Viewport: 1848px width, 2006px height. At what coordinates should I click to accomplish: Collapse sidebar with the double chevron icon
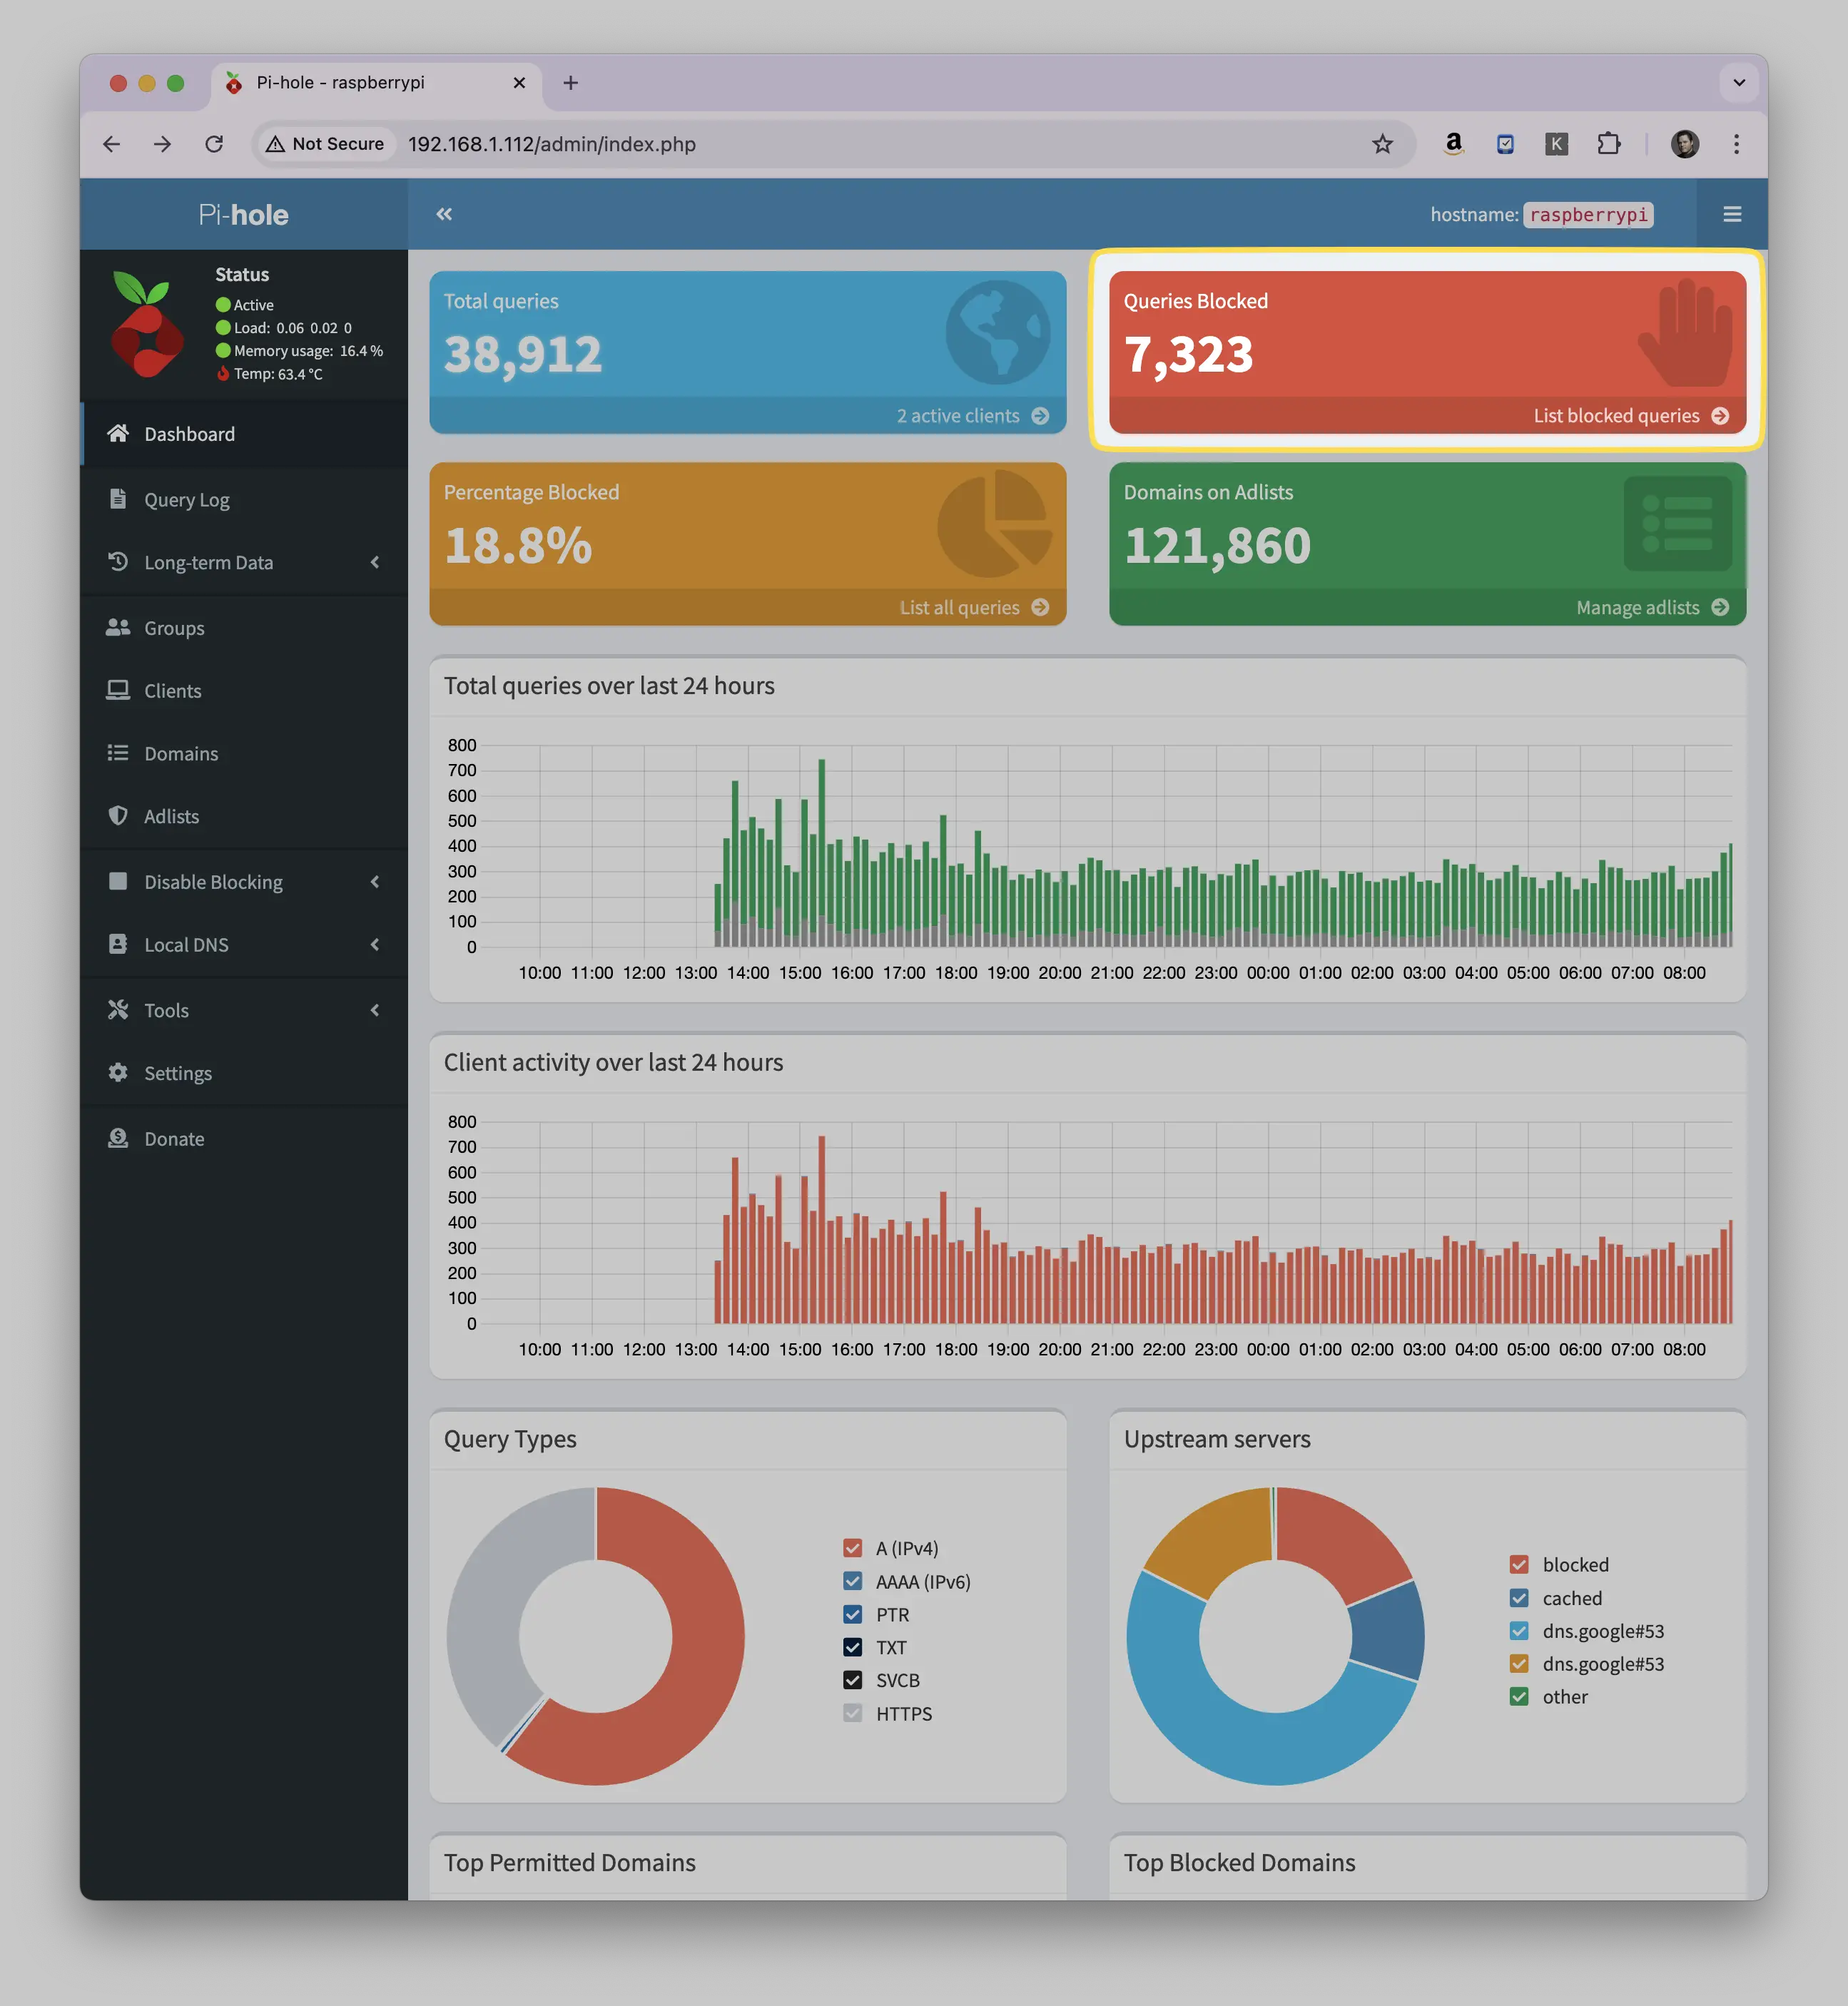coord(444,214)
